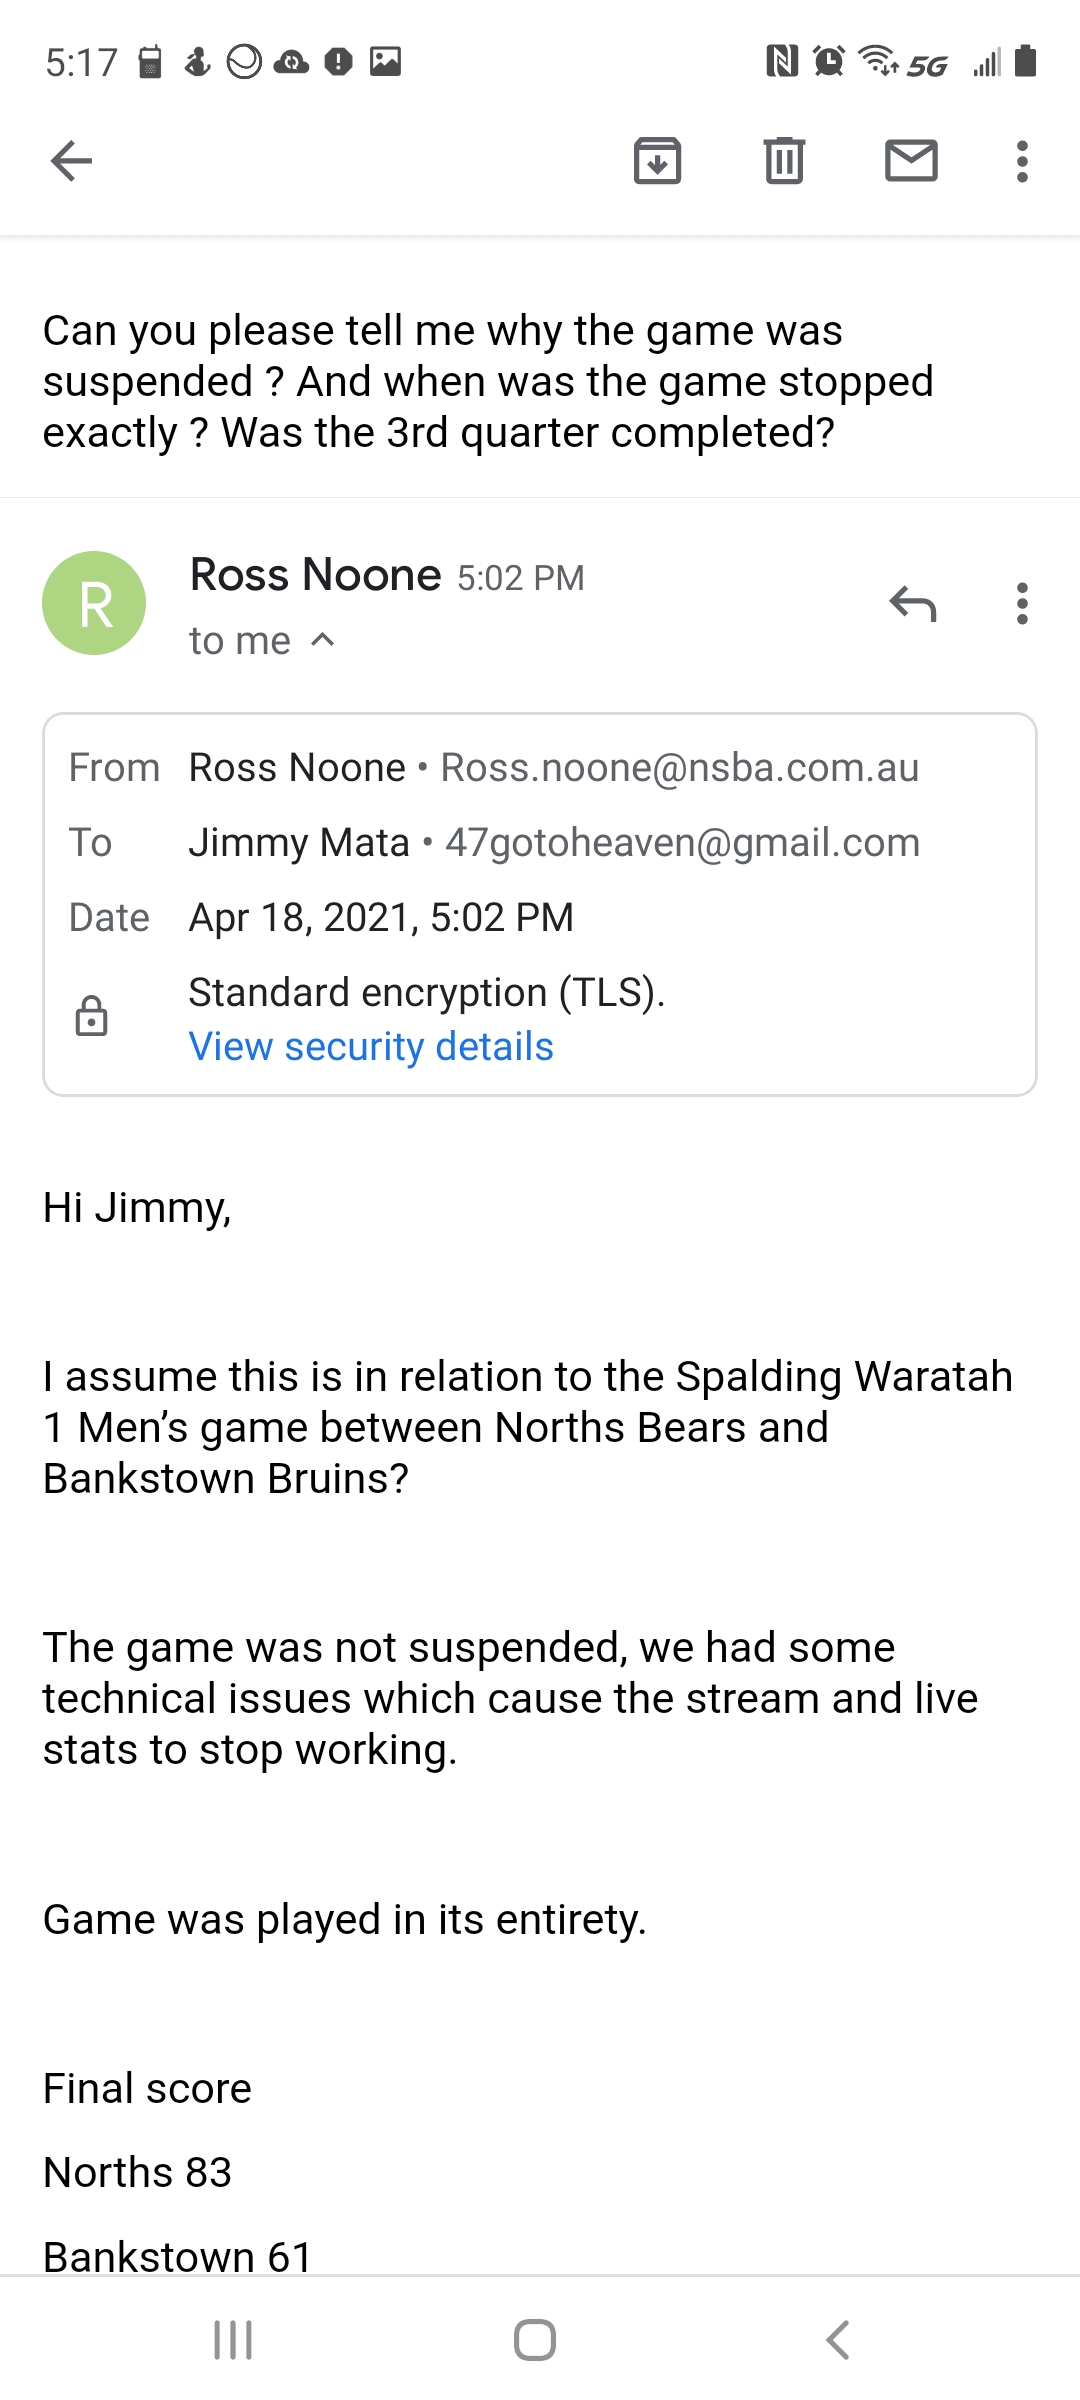
Task: Tap the lock encryption icon
Action: click(x=91, y=1016)
